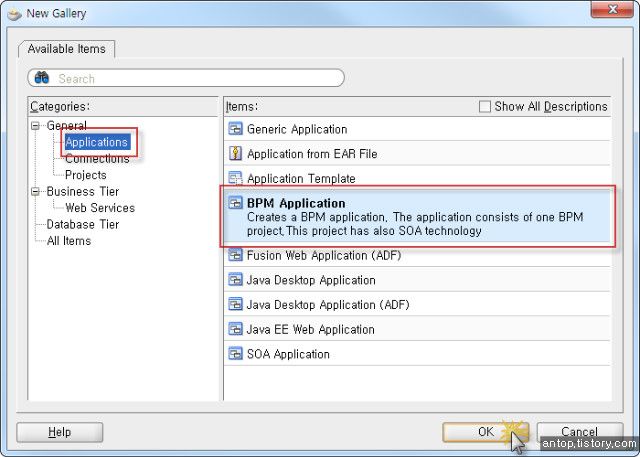
Task: Click the BPM Application description text
Action: (415, 224)
